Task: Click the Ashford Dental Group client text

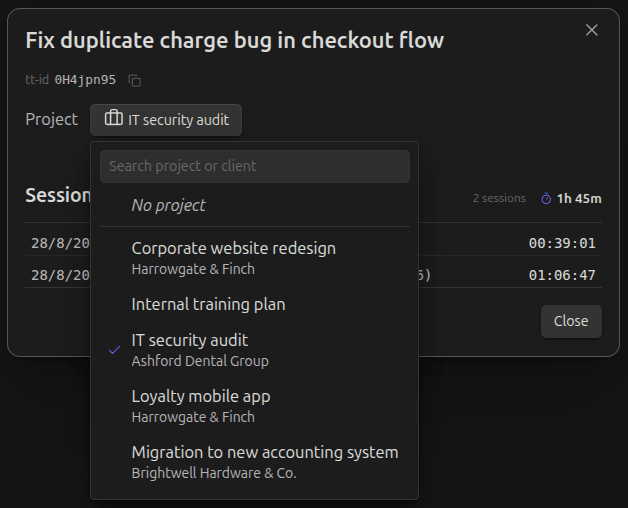Action: pos(200,361)
